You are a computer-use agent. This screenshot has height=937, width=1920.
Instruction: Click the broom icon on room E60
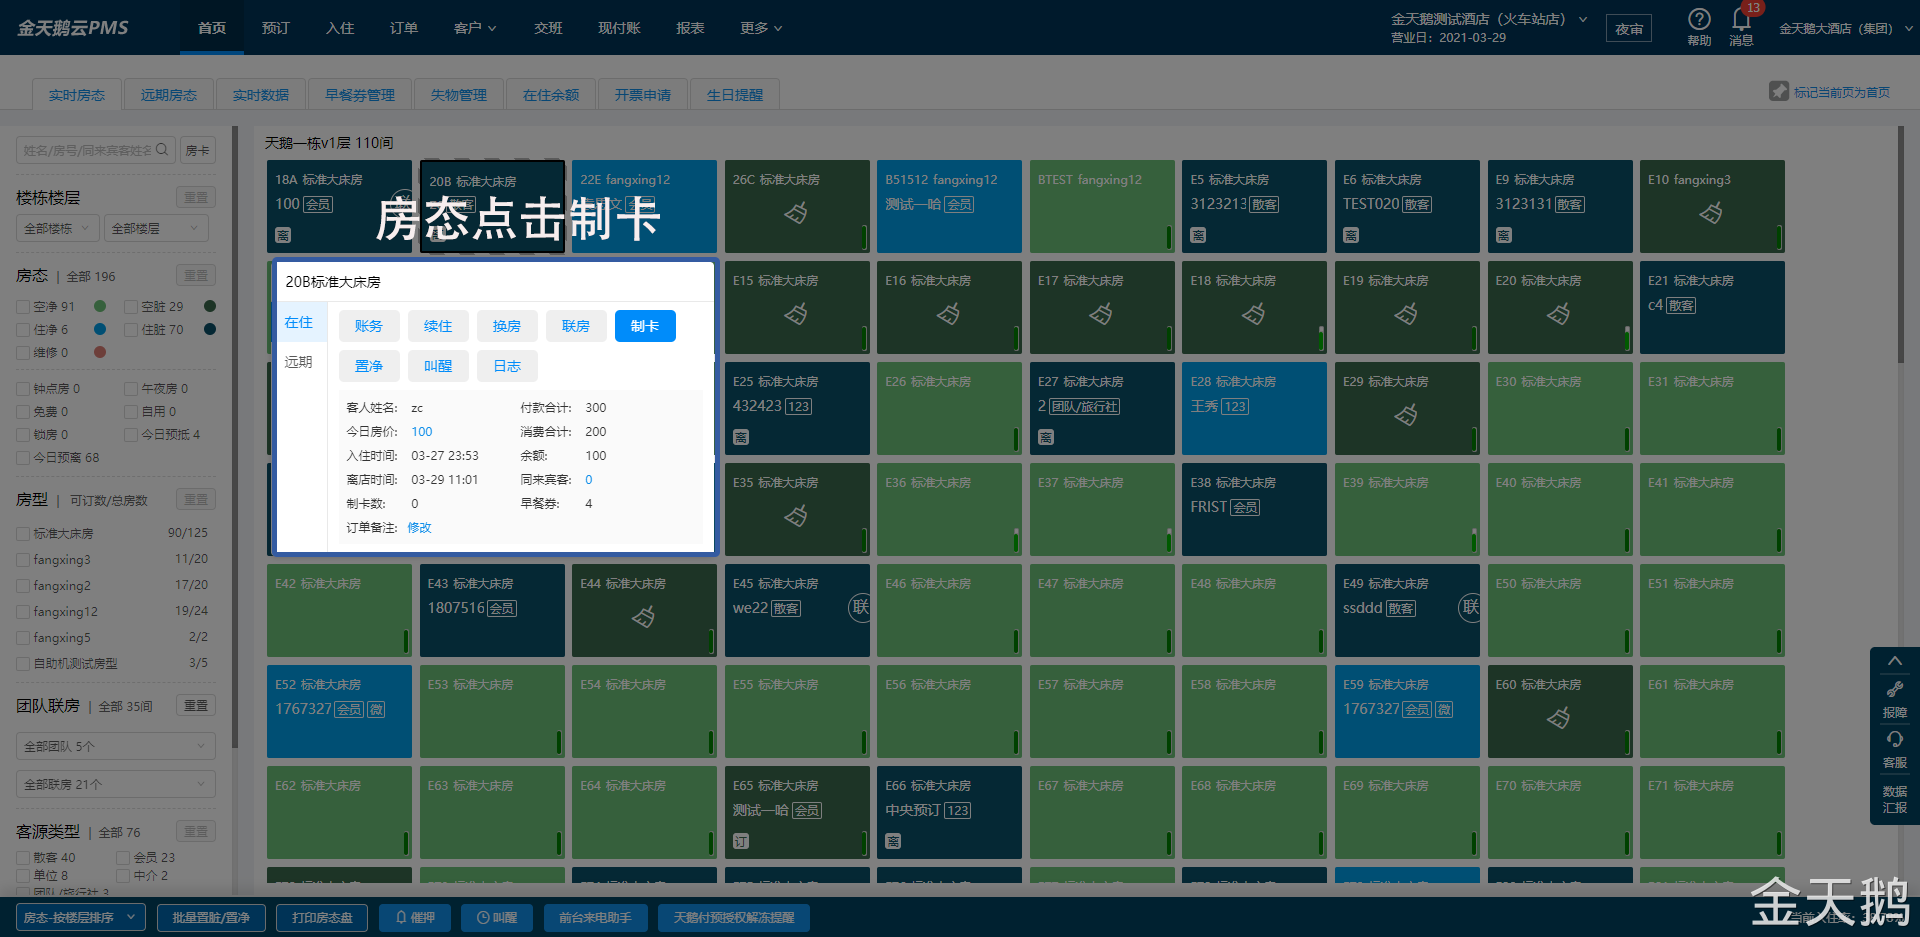click(x=1559, y=717)
